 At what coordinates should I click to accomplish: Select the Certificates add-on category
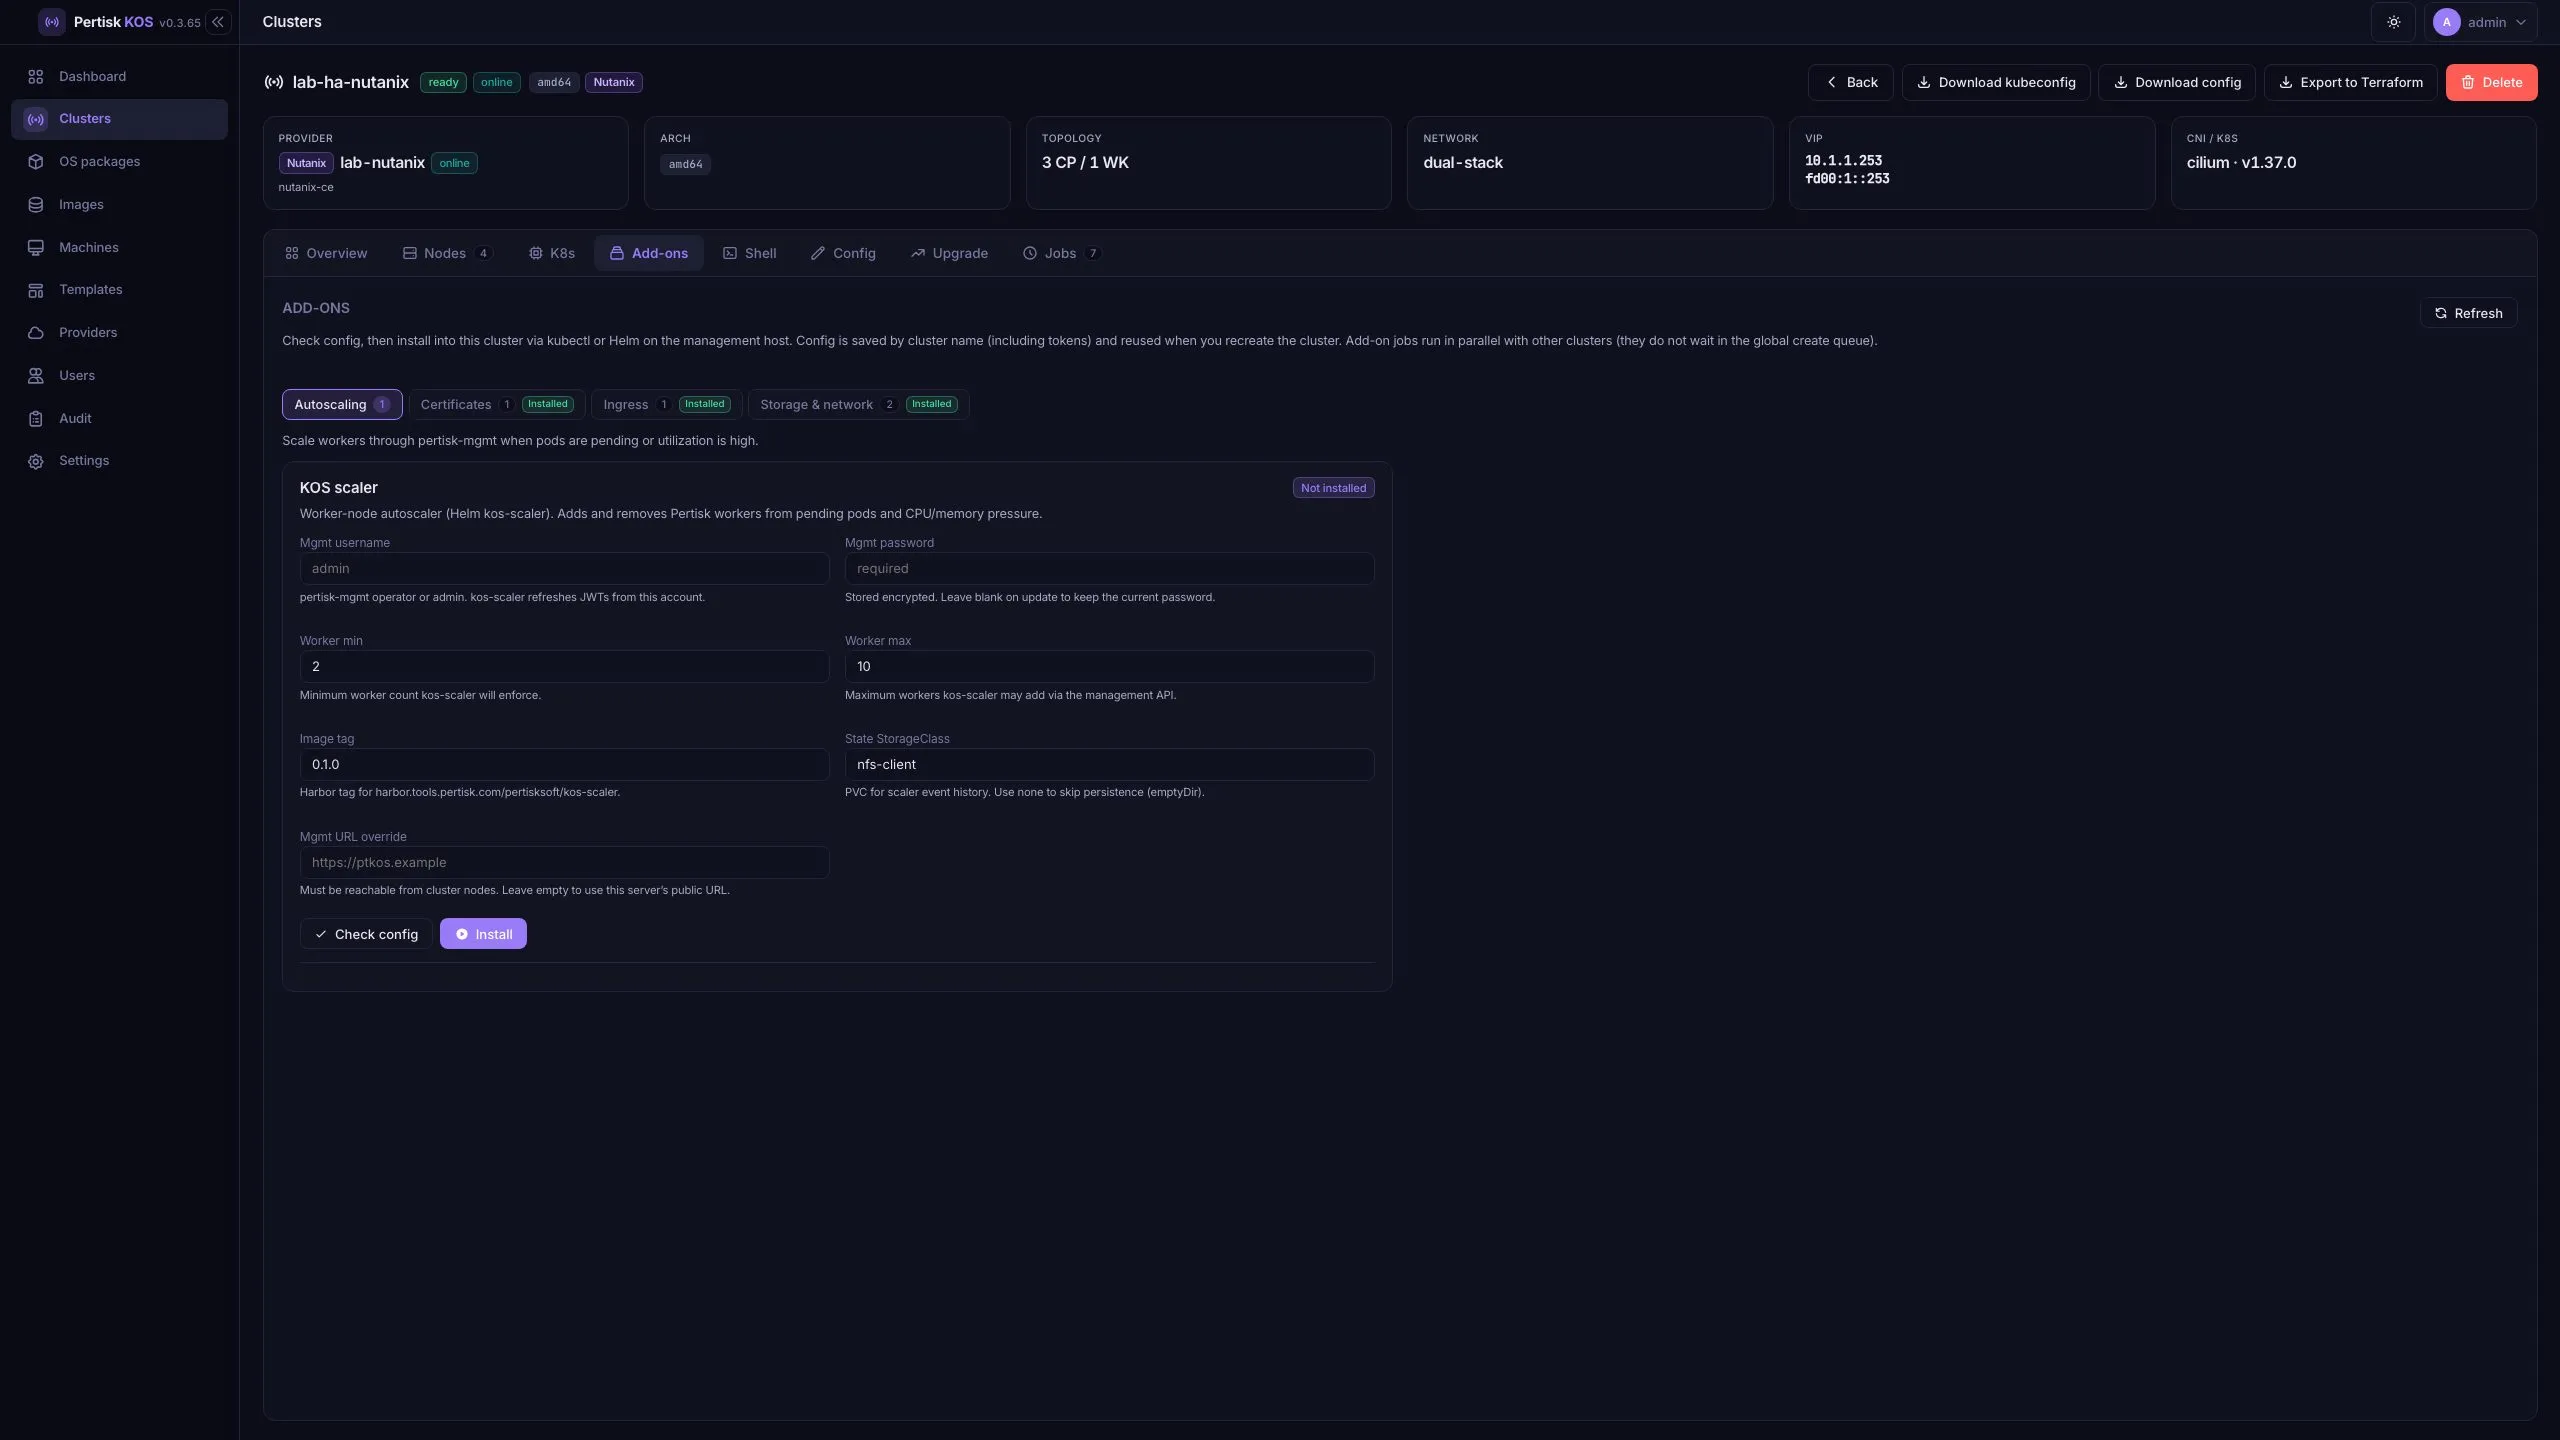tap(497, 404)
